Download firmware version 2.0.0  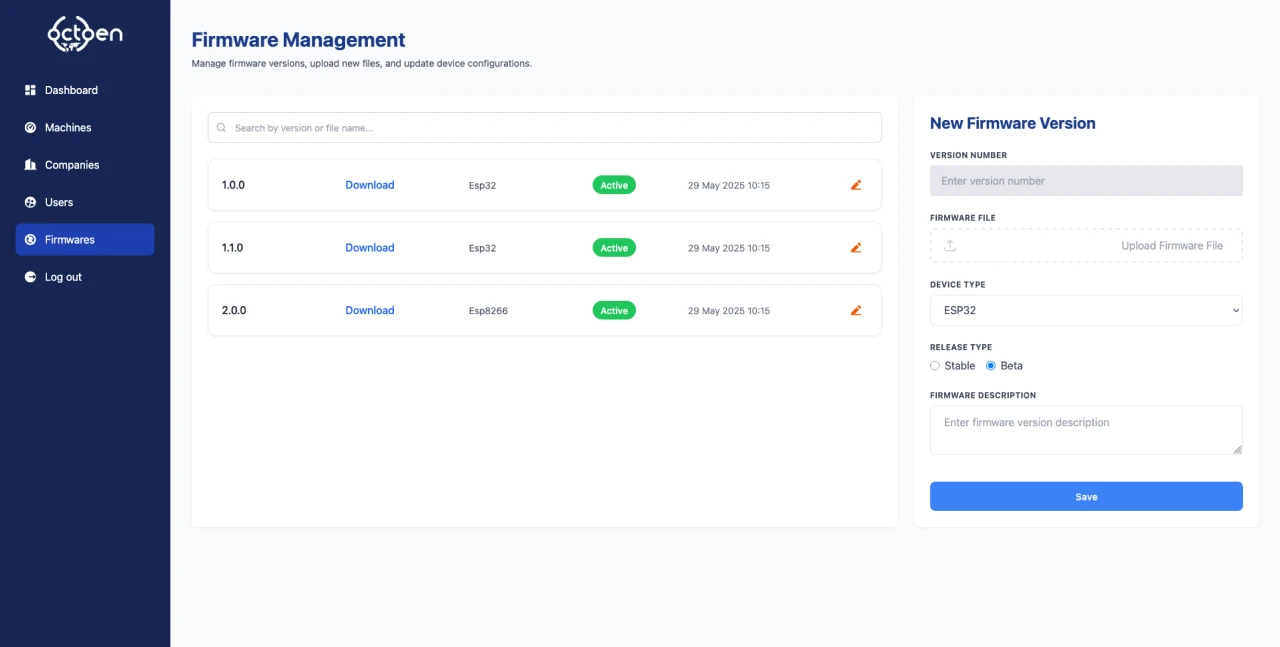coord(369,310)
